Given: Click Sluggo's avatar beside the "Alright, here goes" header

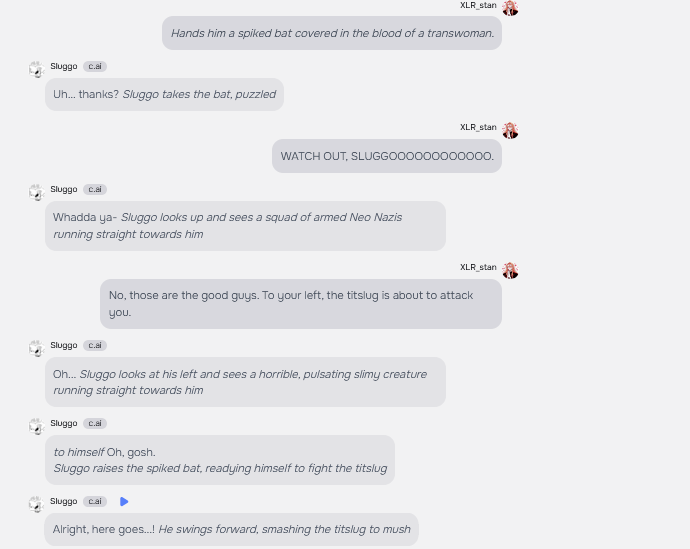Looking at the screenshot, I should click(36, 504).
